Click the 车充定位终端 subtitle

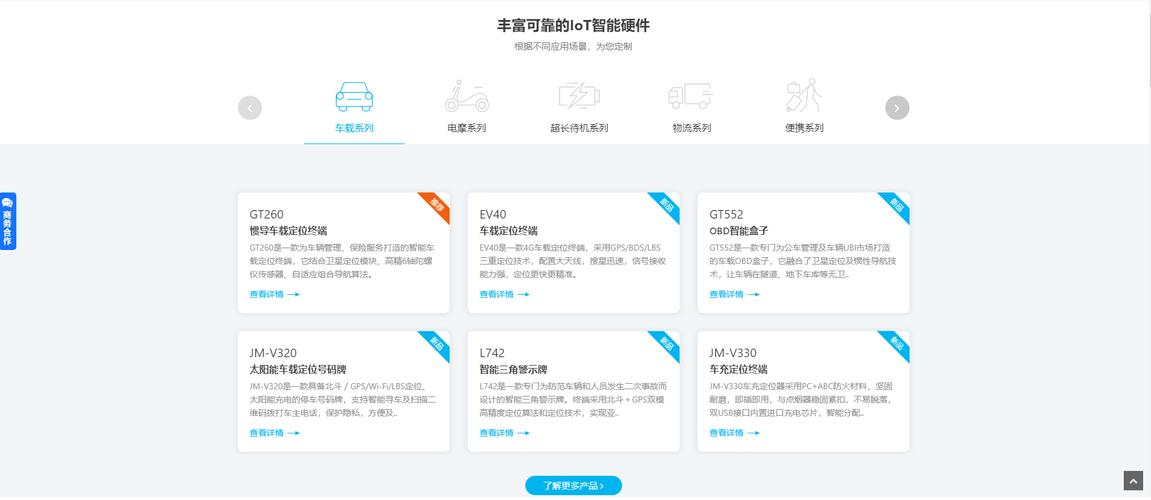tap(738, 369)
